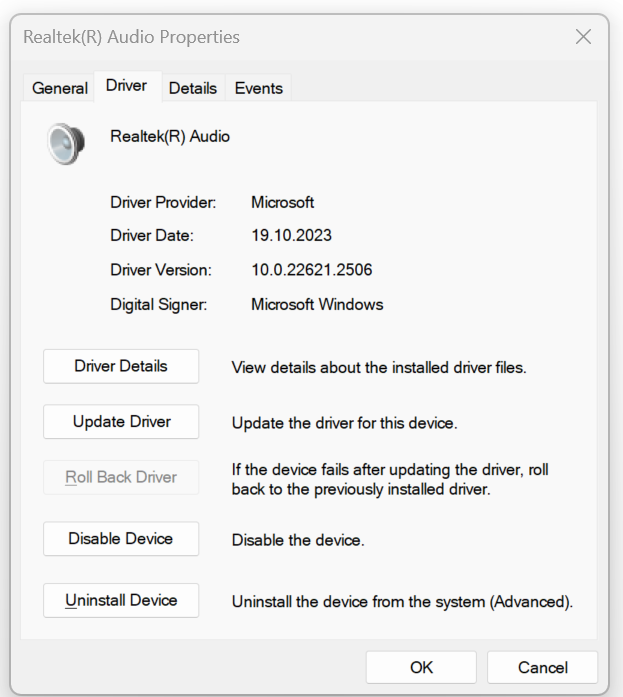Viewport: 623px width, 697px height.
Task: Click the 'Driver Version:' label
Action: click(x=161, y=270)
